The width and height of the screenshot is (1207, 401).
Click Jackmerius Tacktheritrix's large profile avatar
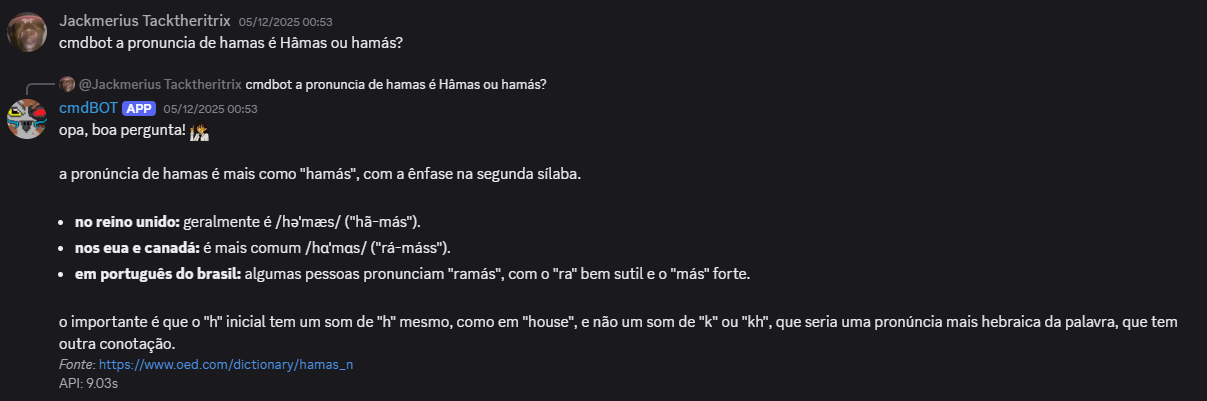[27, 31]
